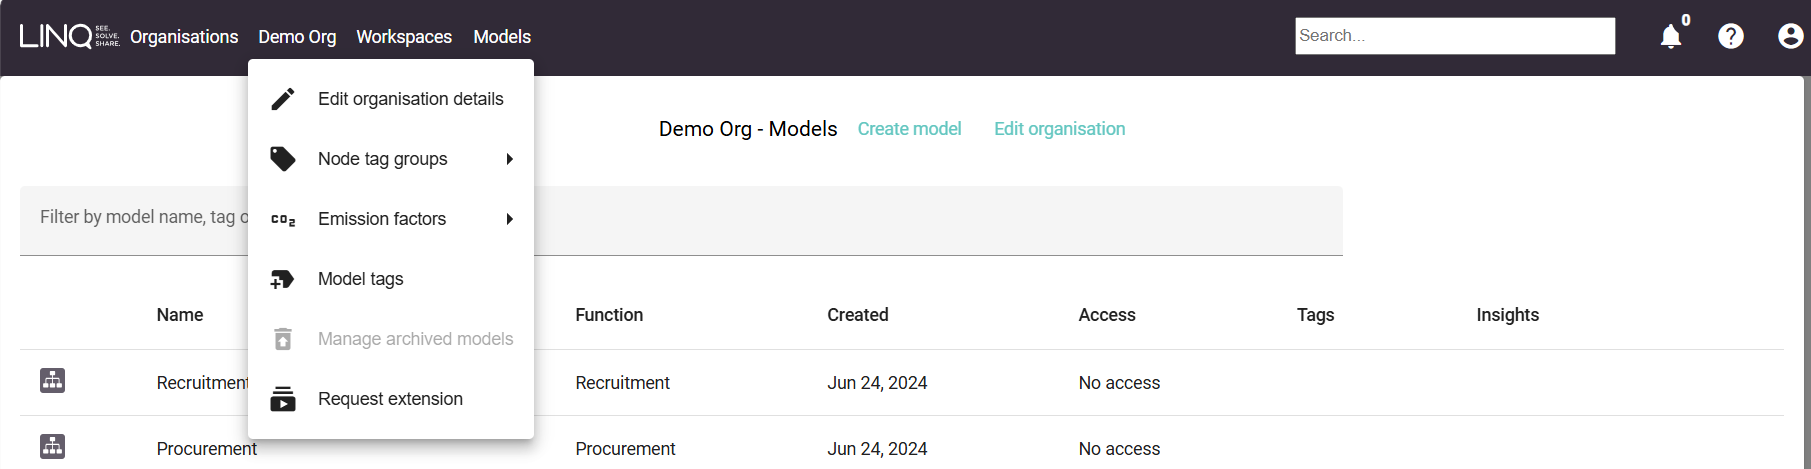The image size is (1811, 469).
Task: Open the notifications bell
Action: [x=1670, y=37]
